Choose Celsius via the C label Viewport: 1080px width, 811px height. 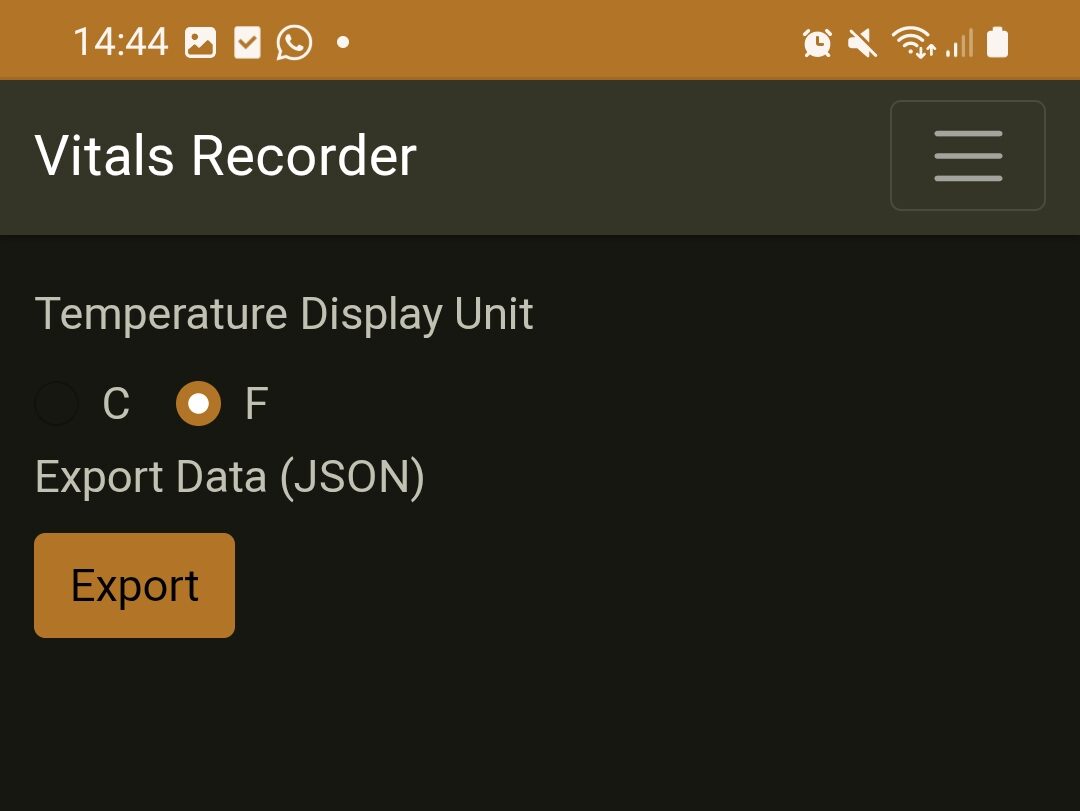coord(116,403)
